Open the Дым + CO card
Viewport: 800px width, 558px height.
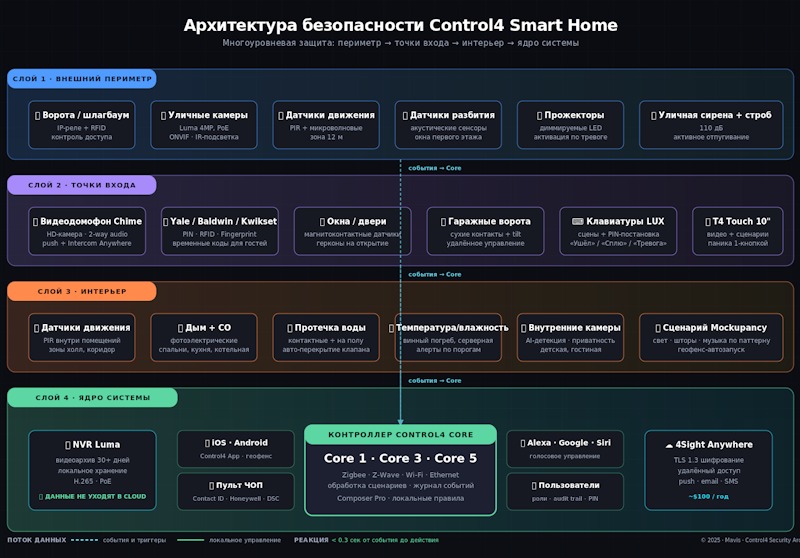pyautogui.click(x=204, y=338)
